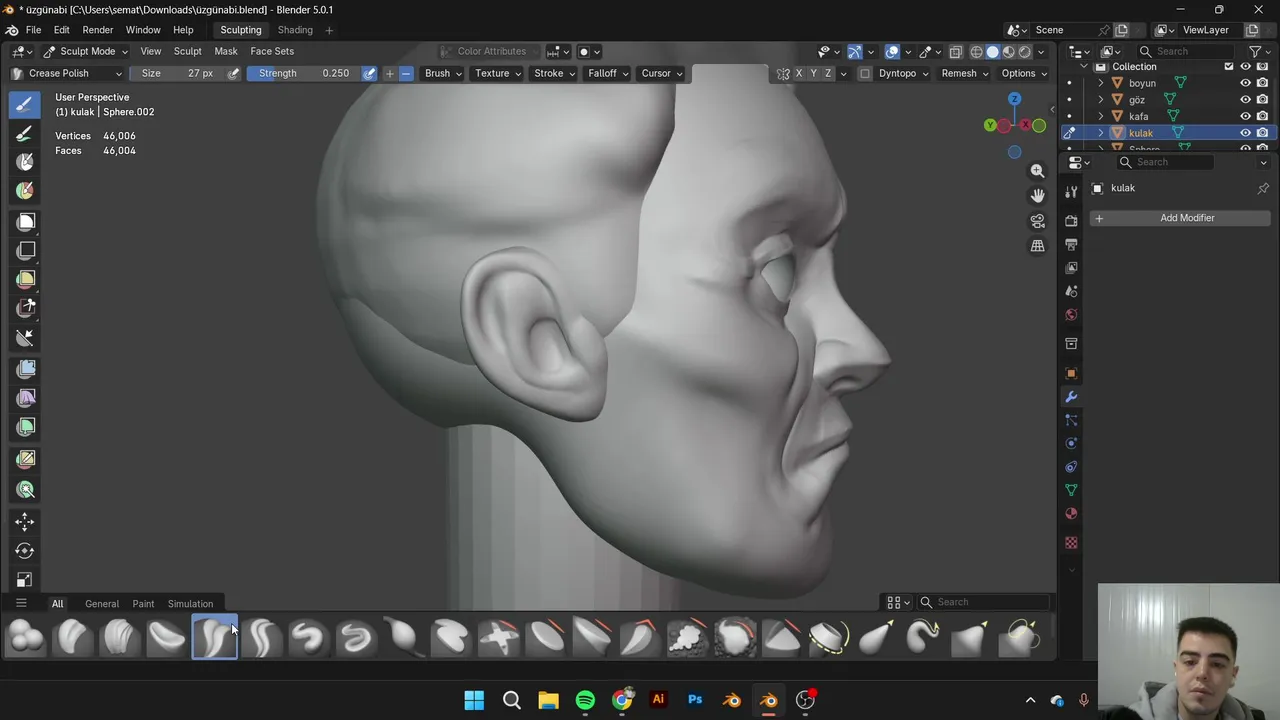The width and height of the screenshot is (1280, 720).
Task: Select the Crease Polish brush thumbnail
Action: coord(214,637)
